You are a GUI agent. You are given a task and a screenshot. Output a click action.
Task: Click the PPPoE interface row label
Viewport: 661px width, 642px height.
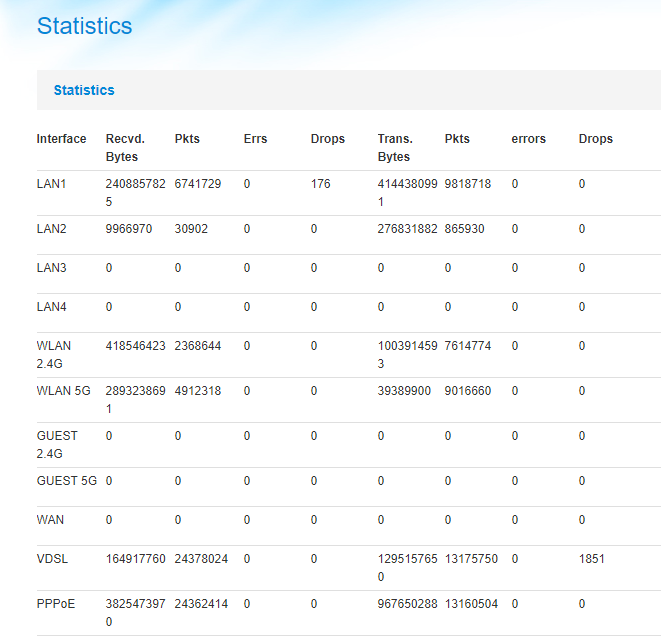[x=56, y=604]
